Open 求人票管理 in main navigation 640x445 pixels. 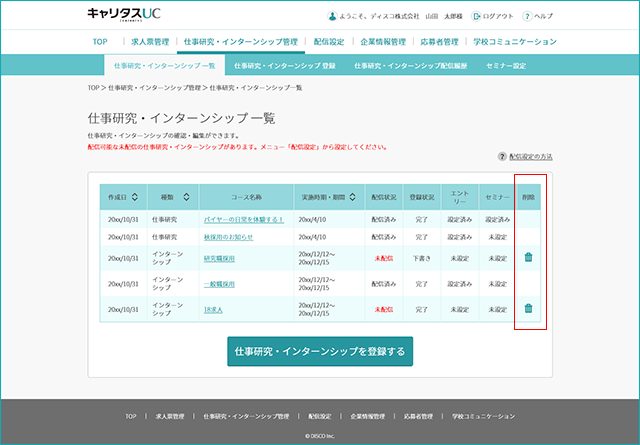(150, 42)
